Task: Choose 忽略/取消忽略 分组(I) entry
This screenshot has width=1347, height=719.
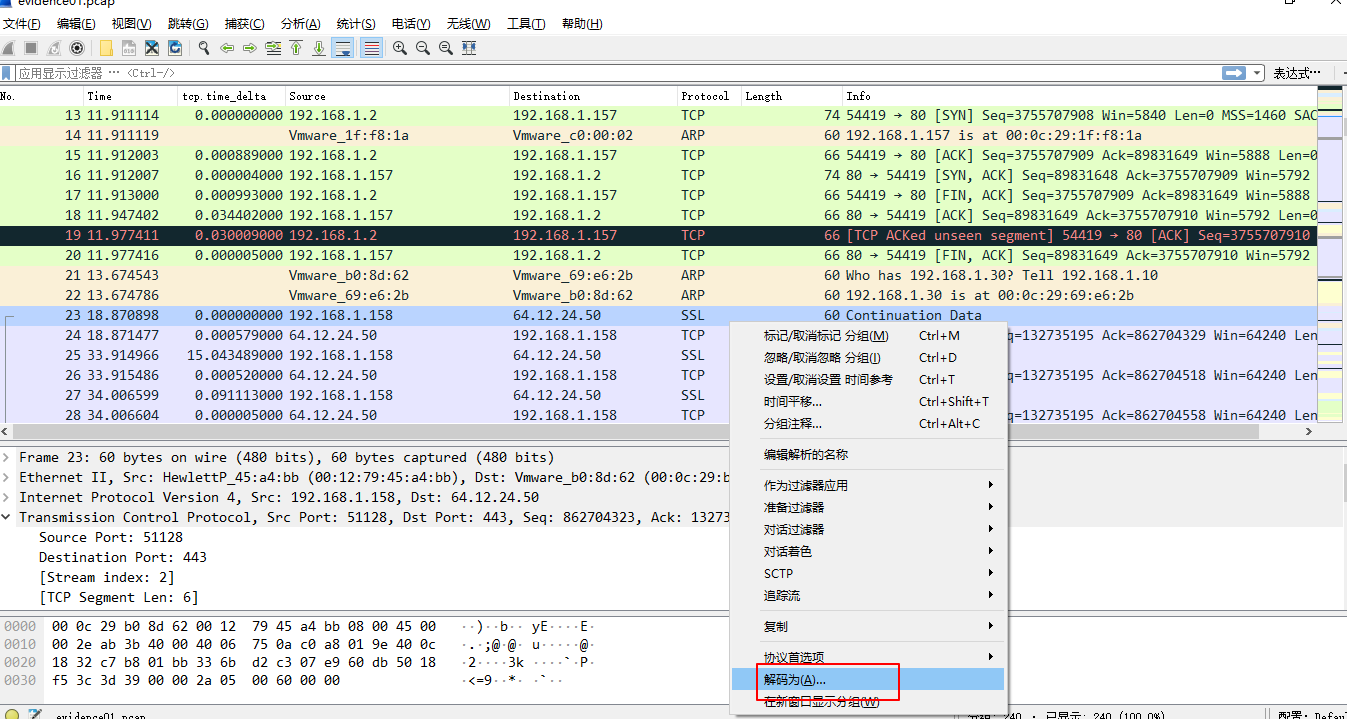Action: (867, 357)
